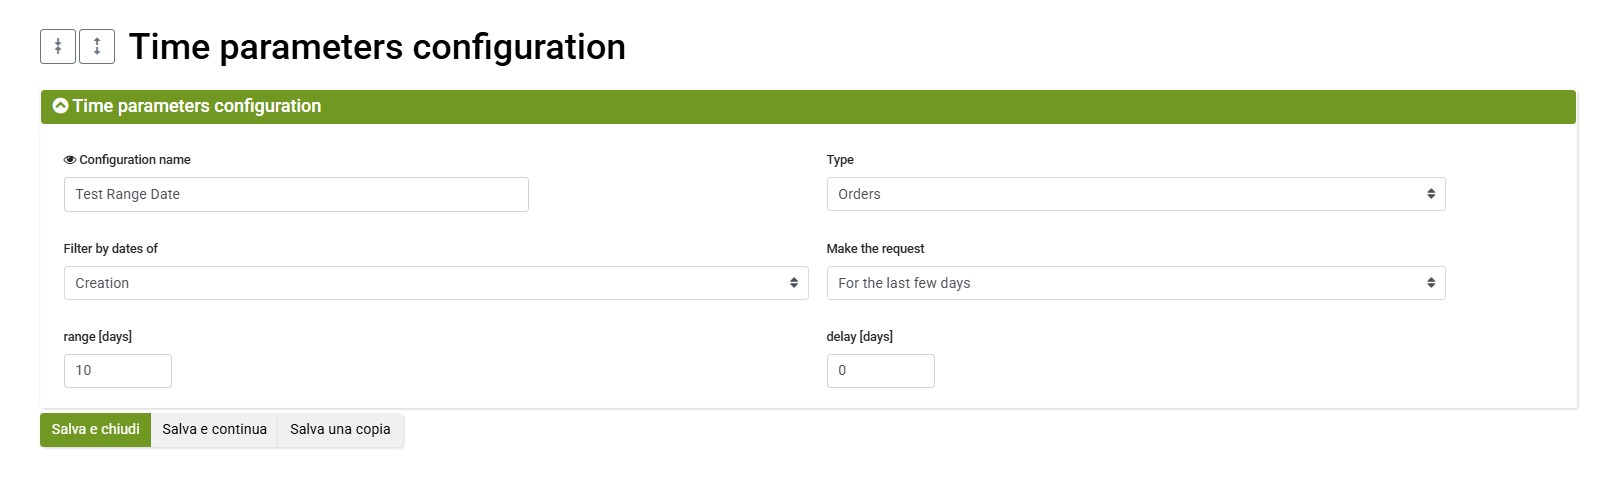The width and height of the screenshot is (1604, 496).
Task: Click caret arrows of 'For the last few days'
Action: click(x=1431, y=283)
